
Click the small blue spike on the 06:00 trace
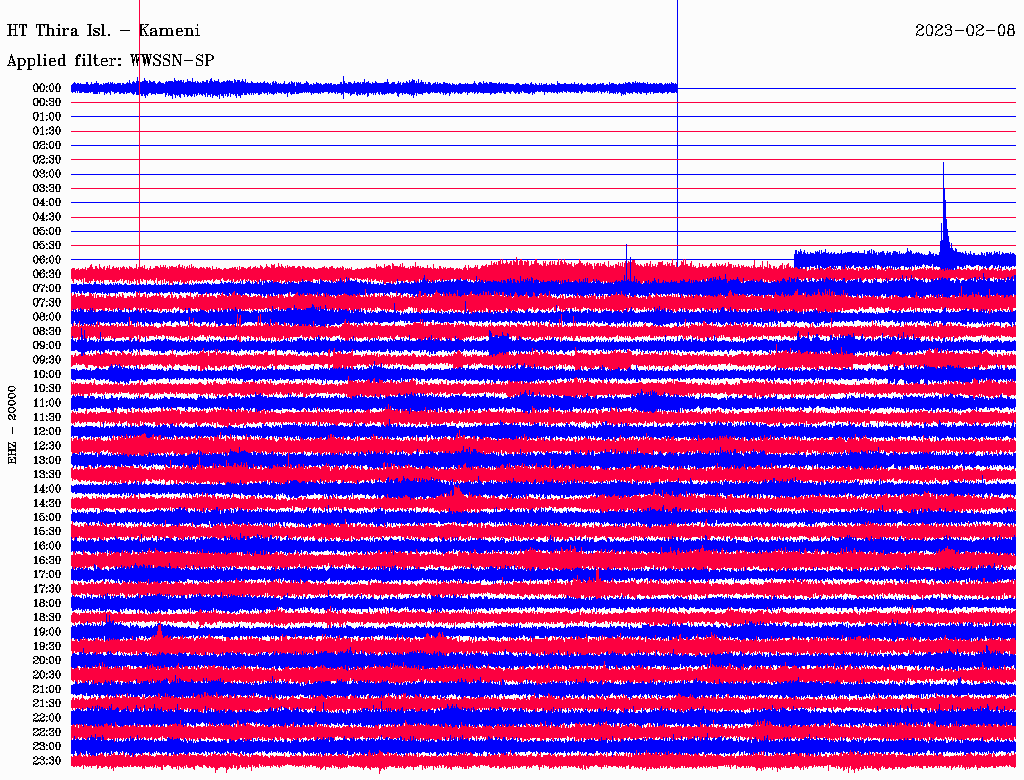(x=627, y=250)
